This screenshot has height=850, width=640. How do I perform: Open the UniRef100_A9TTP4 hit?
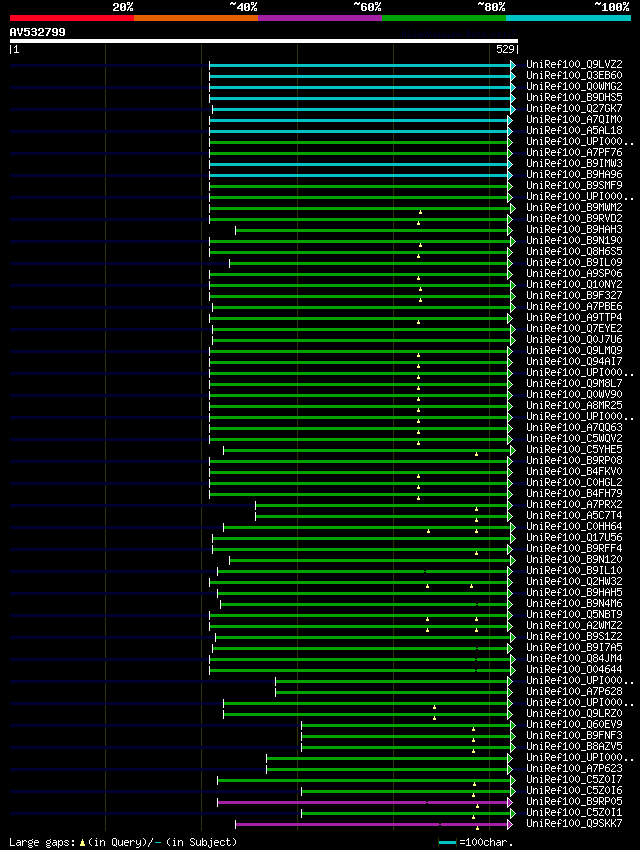click(x=574, y=318)
